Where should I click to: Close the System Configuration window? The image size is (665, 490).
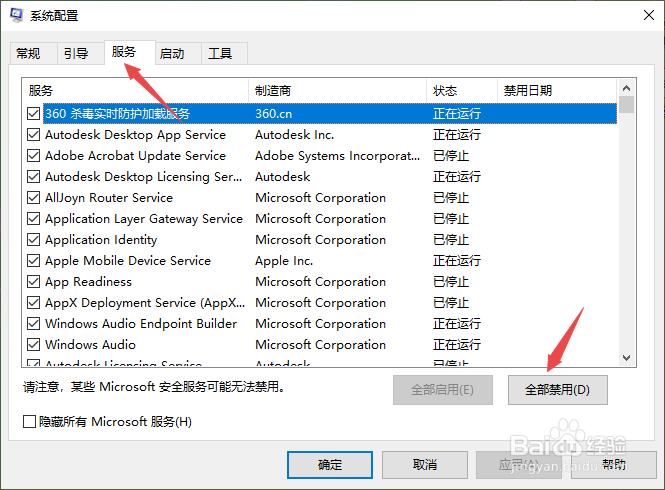pos(641,15)
